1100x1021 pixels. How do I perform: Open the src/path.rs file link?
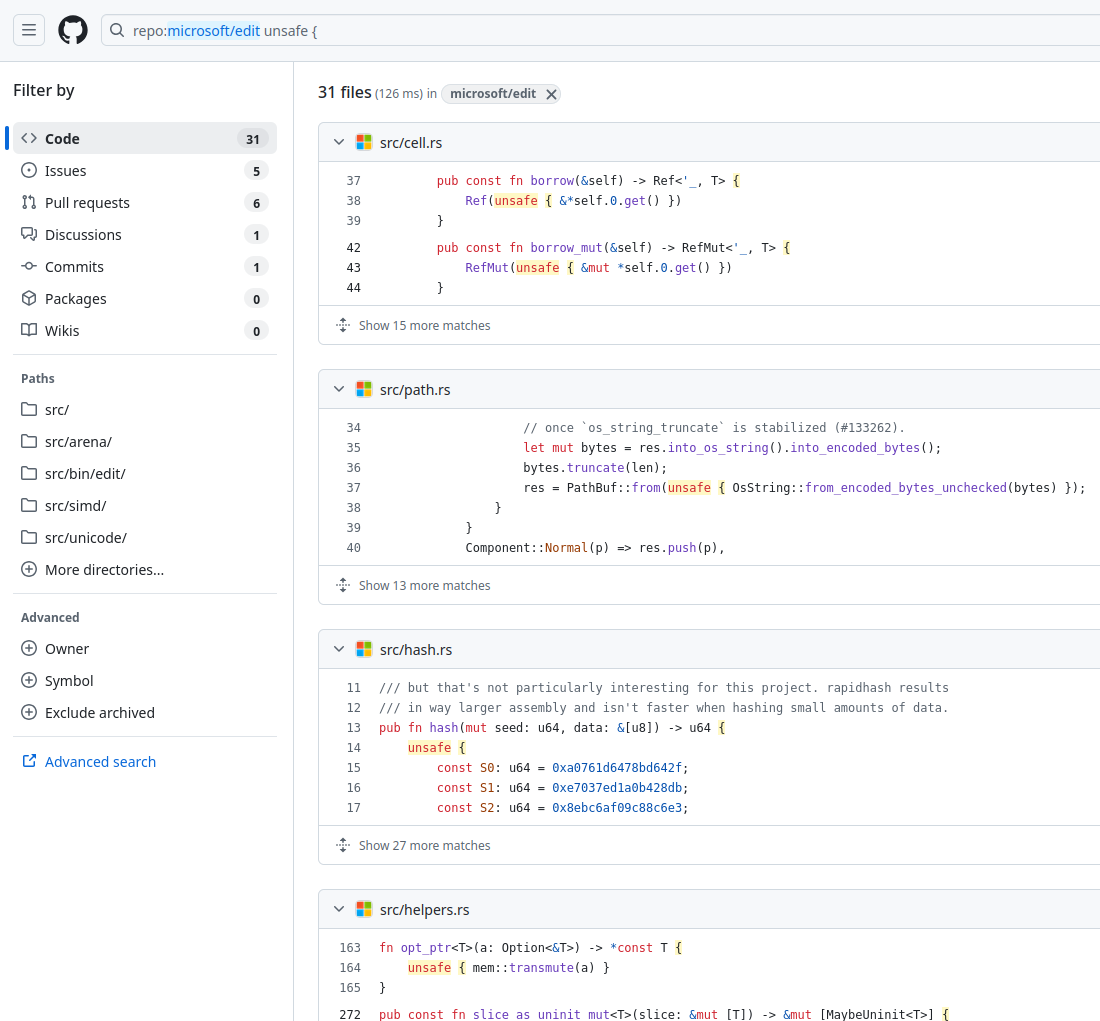pyautogui.click(x=415, y=389)
